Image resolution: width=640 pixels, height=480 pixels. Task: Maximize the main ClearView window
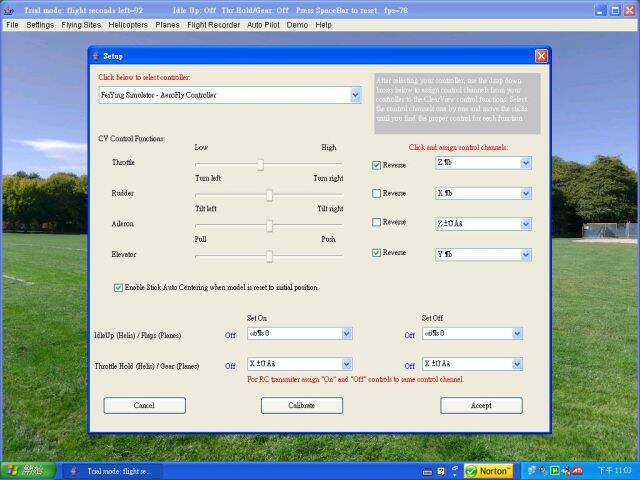pyautogui.click(x=615, y=10)
